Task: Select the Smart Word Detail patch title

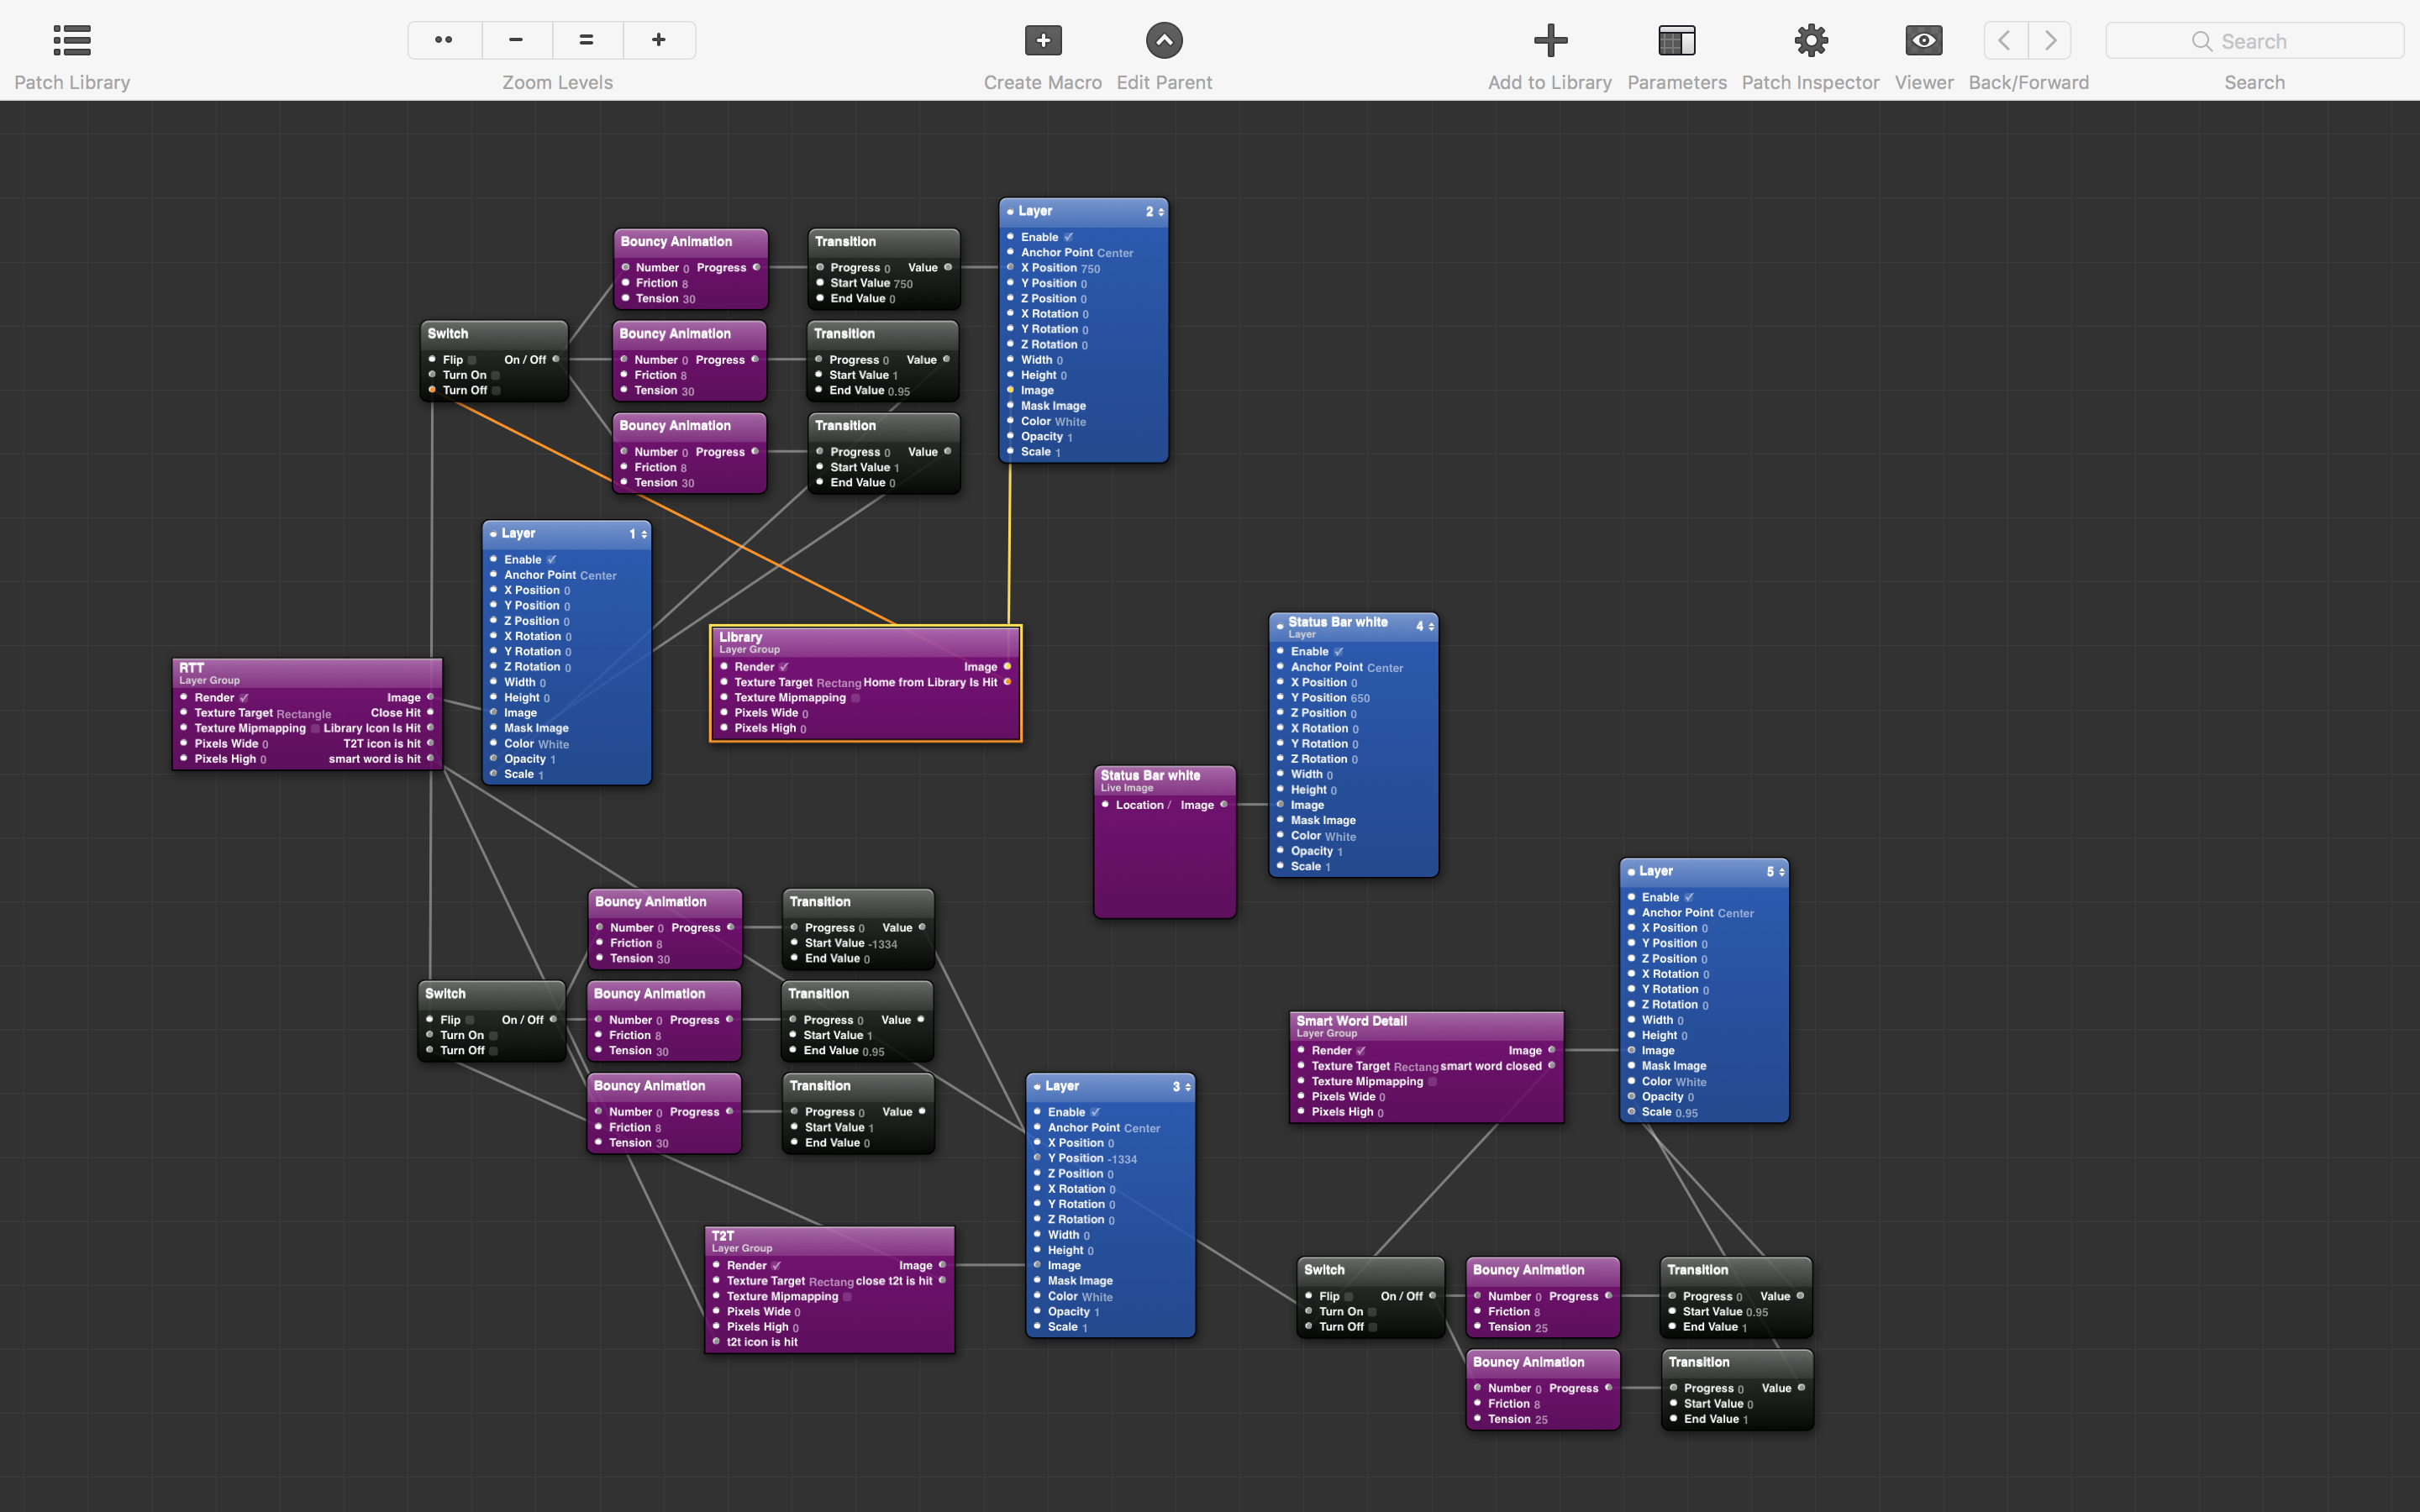Action: pyautogui.click(x=1351, y=1021)
